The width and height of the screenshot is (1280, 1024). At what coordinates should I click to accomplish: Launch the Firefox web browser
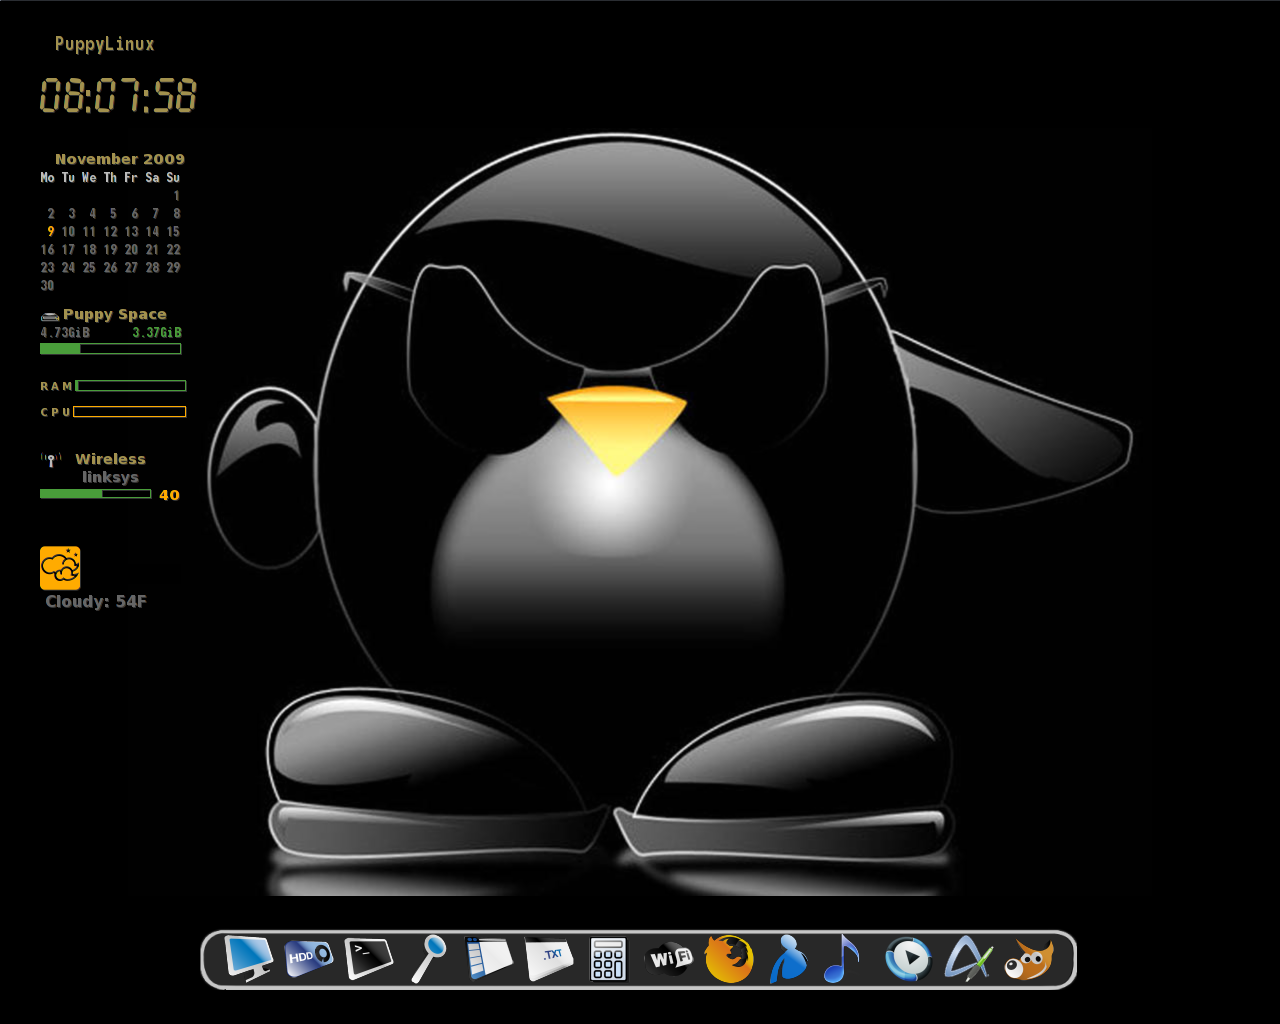729,958
